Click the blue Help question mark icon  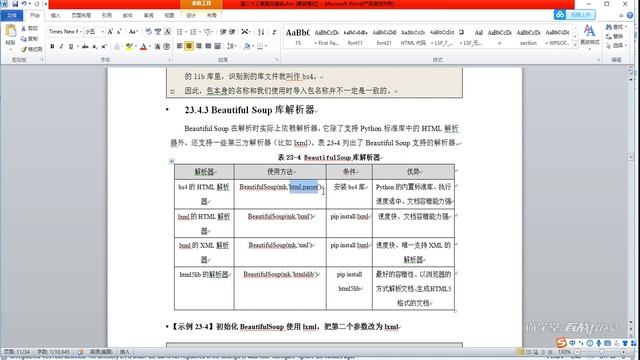630,15
